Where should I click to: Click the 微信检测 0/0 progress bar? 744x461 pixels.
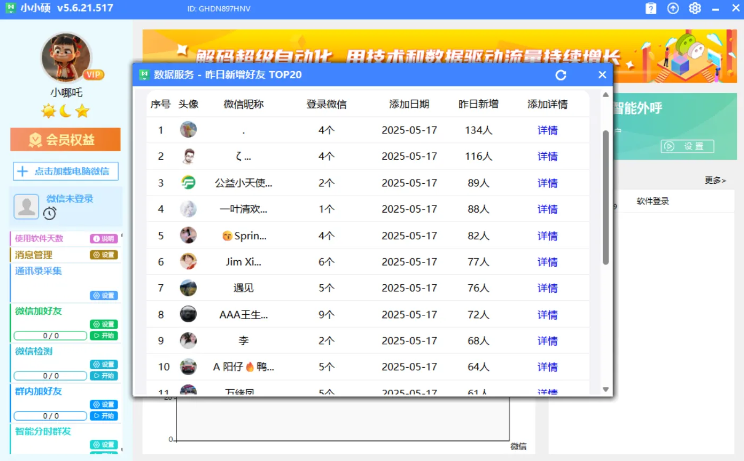tap(50, 376)
